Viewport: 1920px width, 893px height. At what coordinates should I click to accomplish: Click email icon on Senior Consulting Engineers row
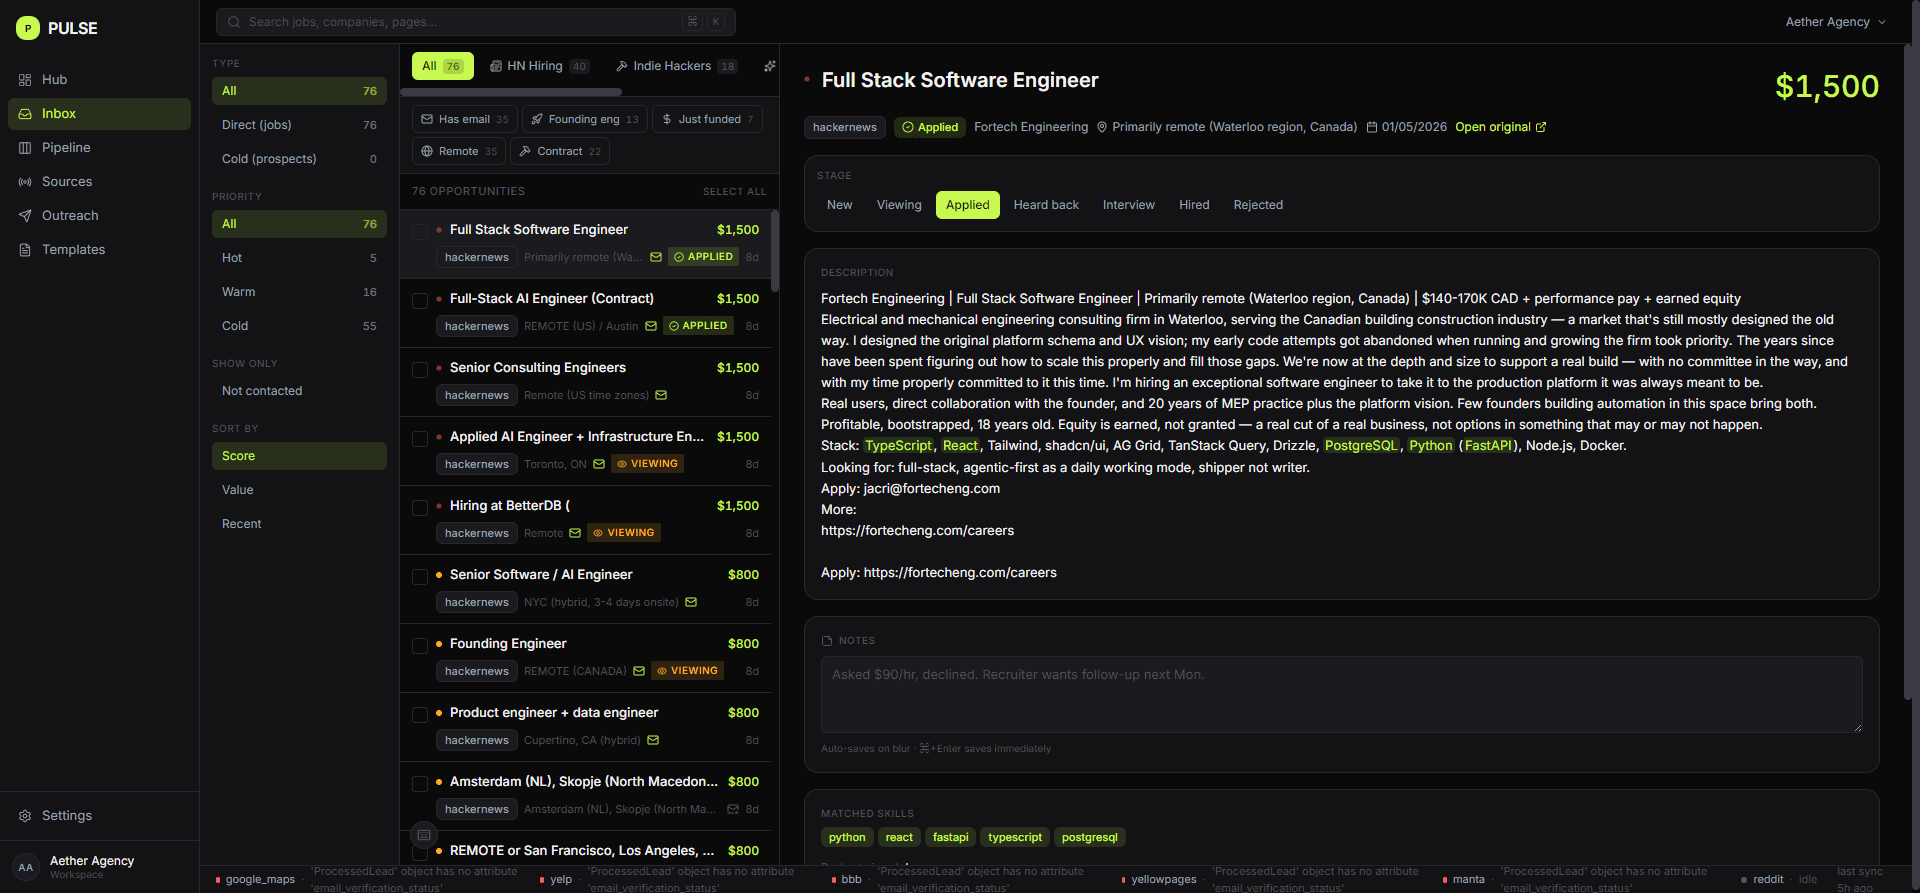[x=661, y=395]
